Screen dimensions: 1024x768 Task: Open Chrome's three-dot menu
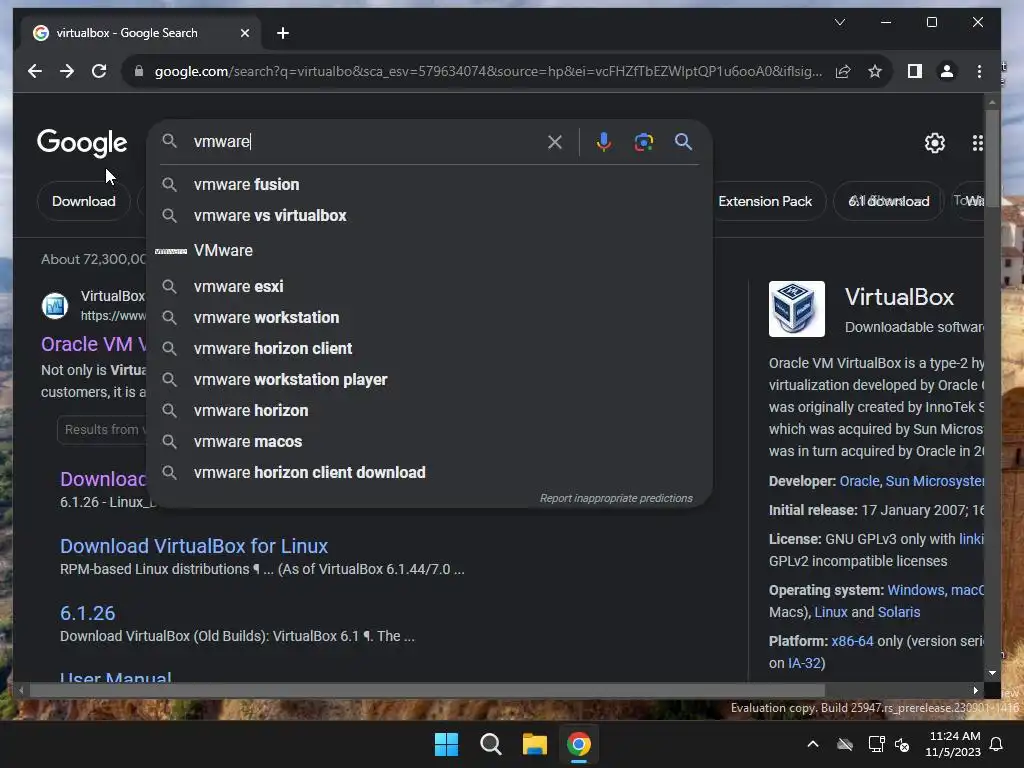(x=979, y=71)
